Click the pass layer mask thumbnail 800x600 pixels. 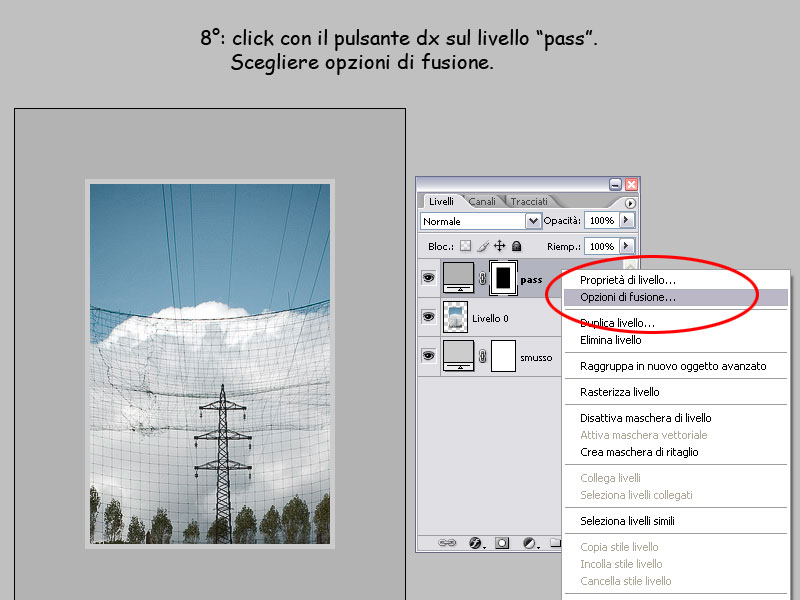tap(503, 278)
